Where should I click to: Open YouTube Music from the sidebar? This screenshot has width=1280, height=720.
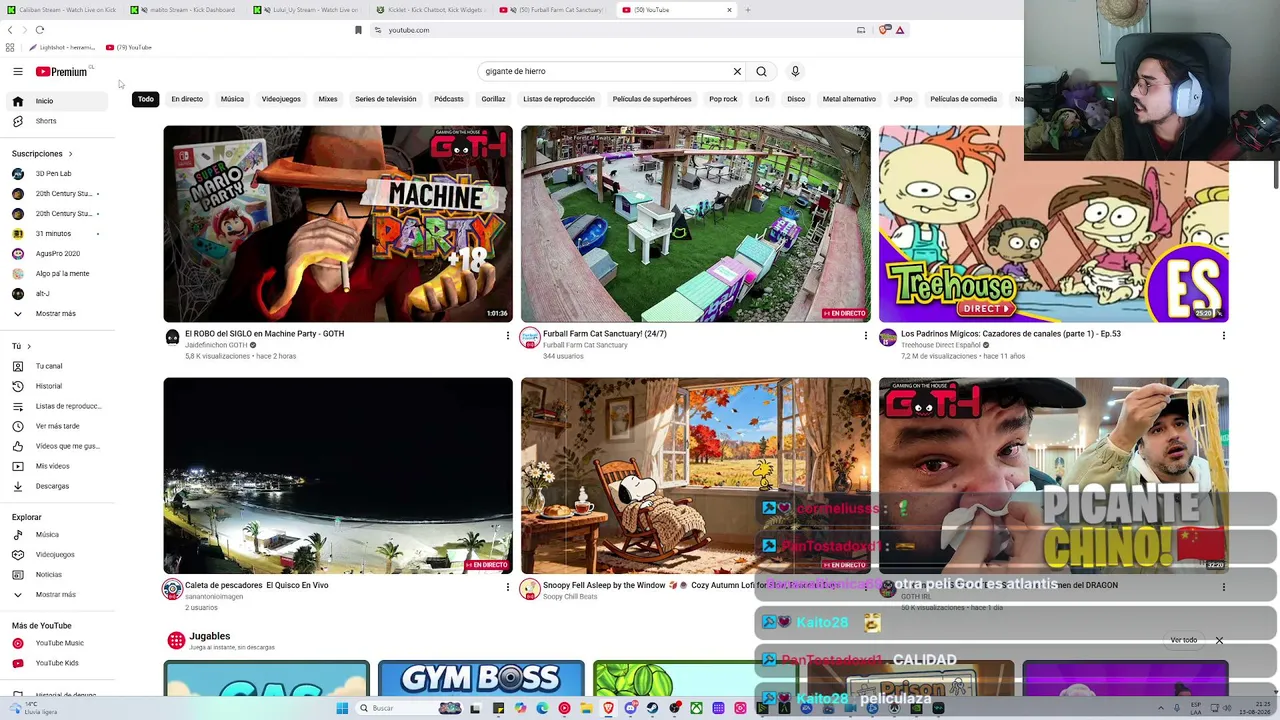[x=59, y=643]
